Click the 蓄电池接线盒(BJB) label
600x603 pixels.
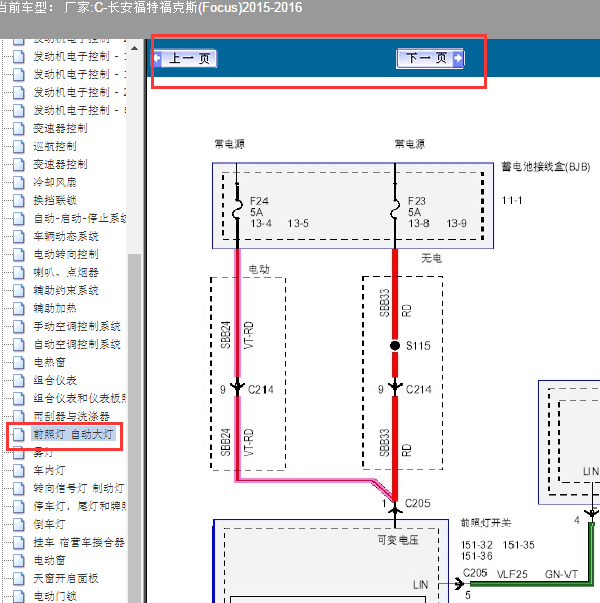pyautogui.click(x=545, y=167)
